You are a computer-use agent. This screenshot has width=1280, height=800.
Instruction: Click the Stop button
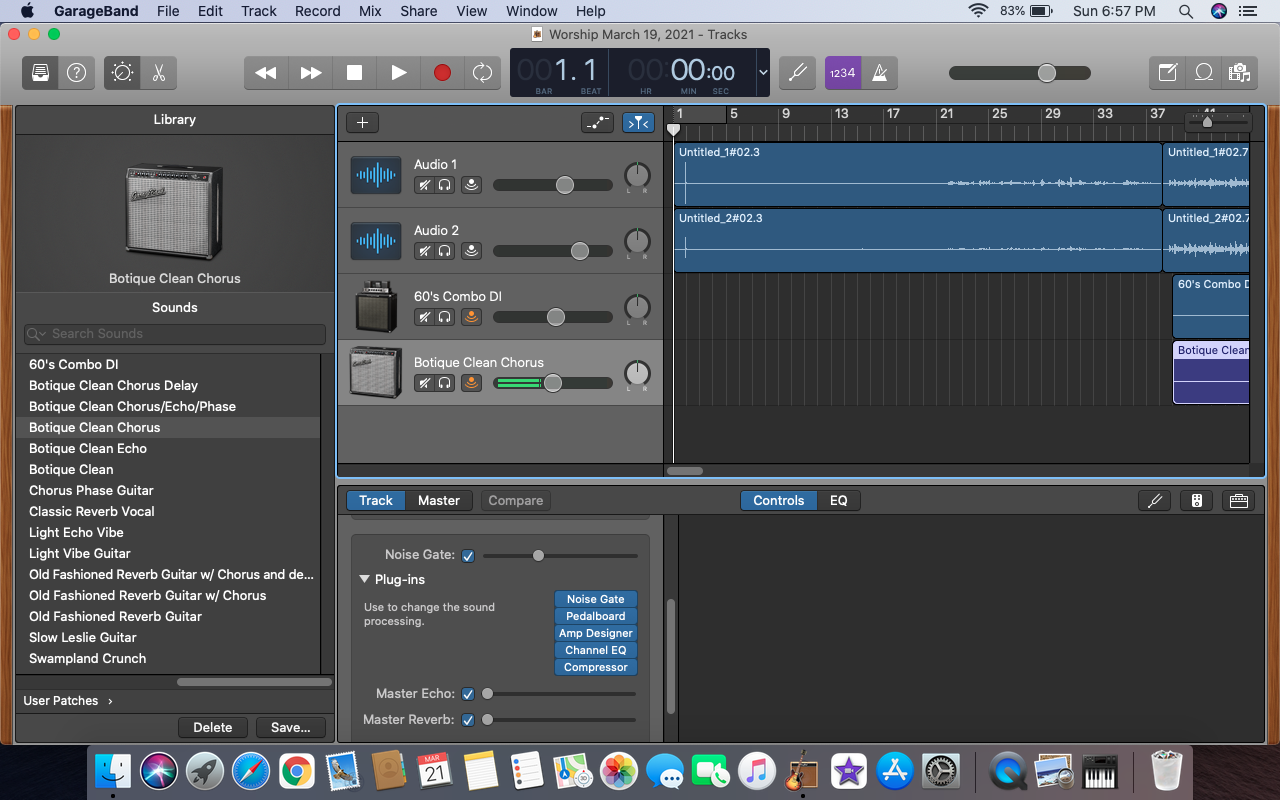(354, 73)
